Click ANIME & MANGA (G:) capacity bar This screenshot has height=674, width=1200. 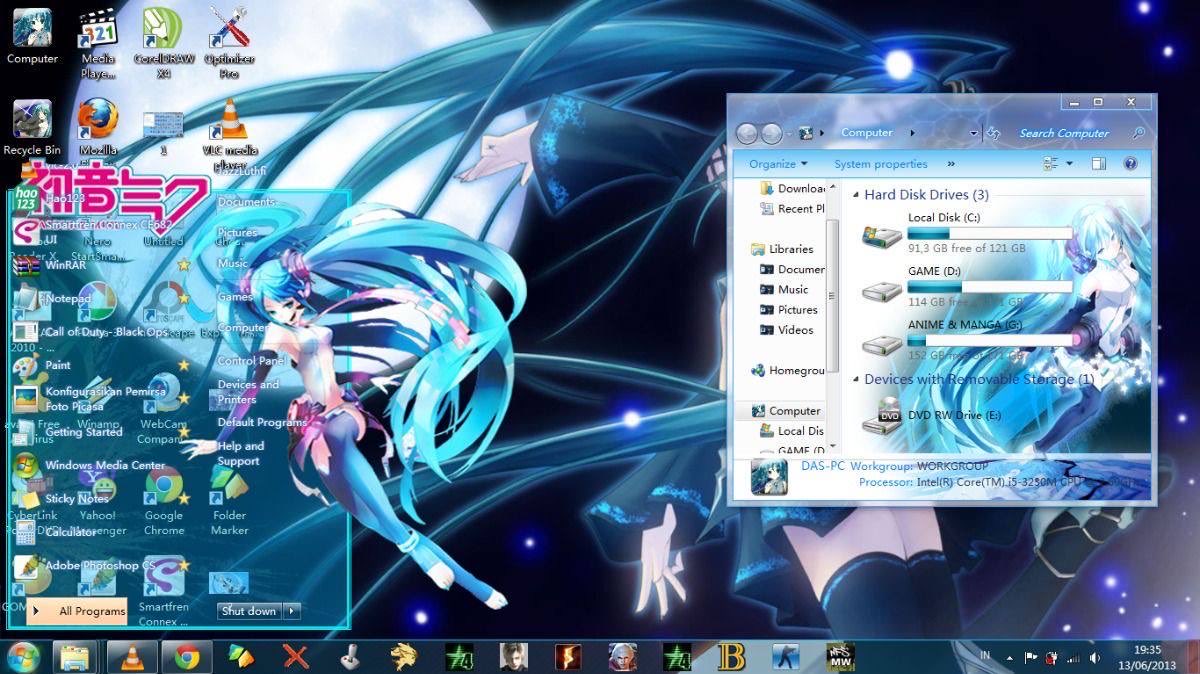tap(990, 340)
